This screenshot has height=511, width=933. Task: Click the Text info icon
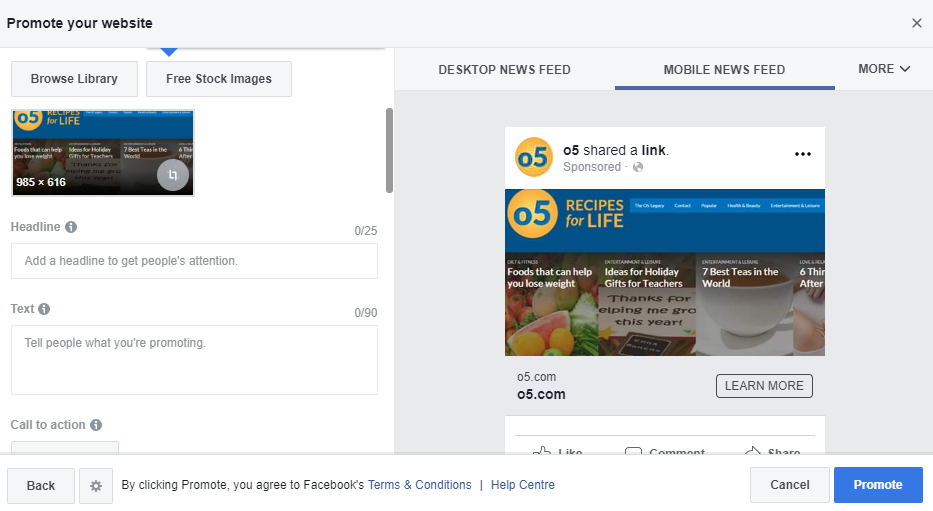tap(44, 309)
